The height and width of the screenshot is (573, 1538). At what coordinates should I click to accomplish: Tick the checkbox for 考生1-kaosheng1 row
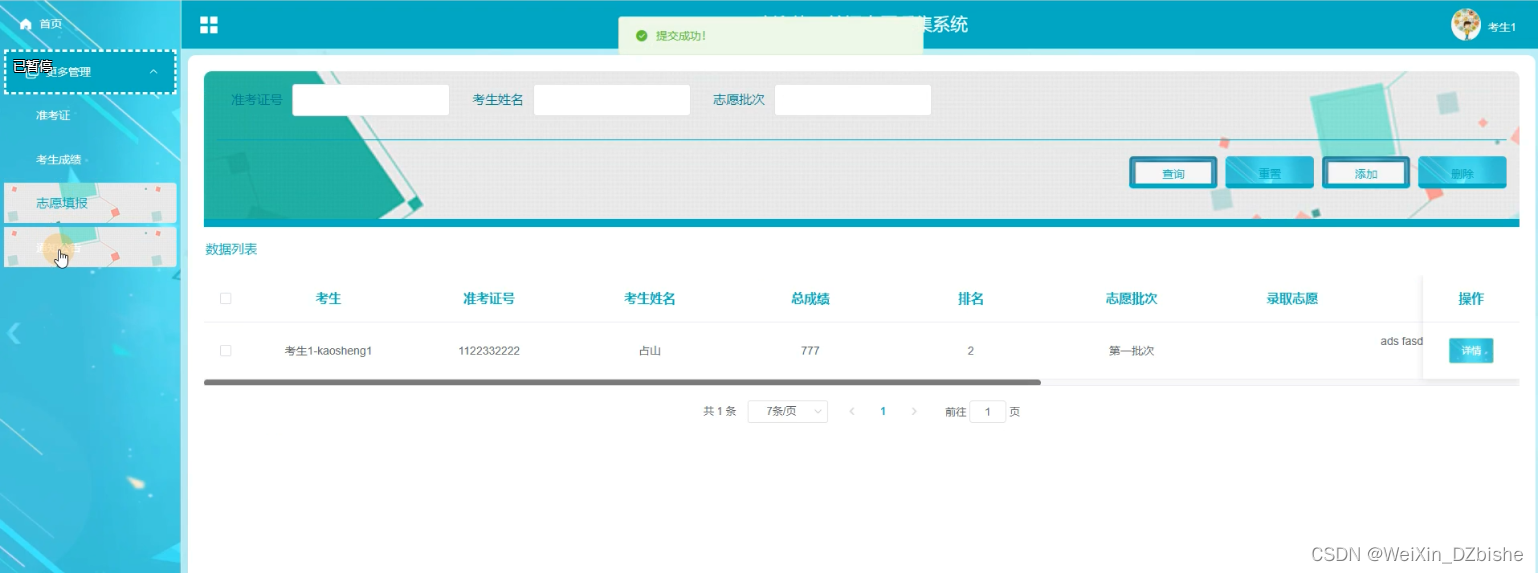(x=225, y=350)
